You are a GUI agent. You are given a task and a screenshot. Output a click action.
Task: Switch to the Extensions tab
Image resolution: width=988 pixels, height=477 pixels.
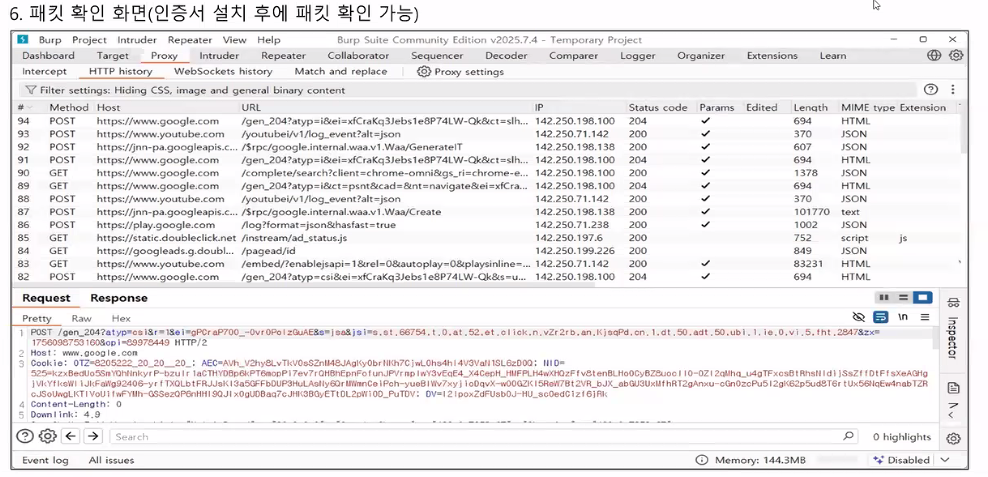[x=772, y=55]
